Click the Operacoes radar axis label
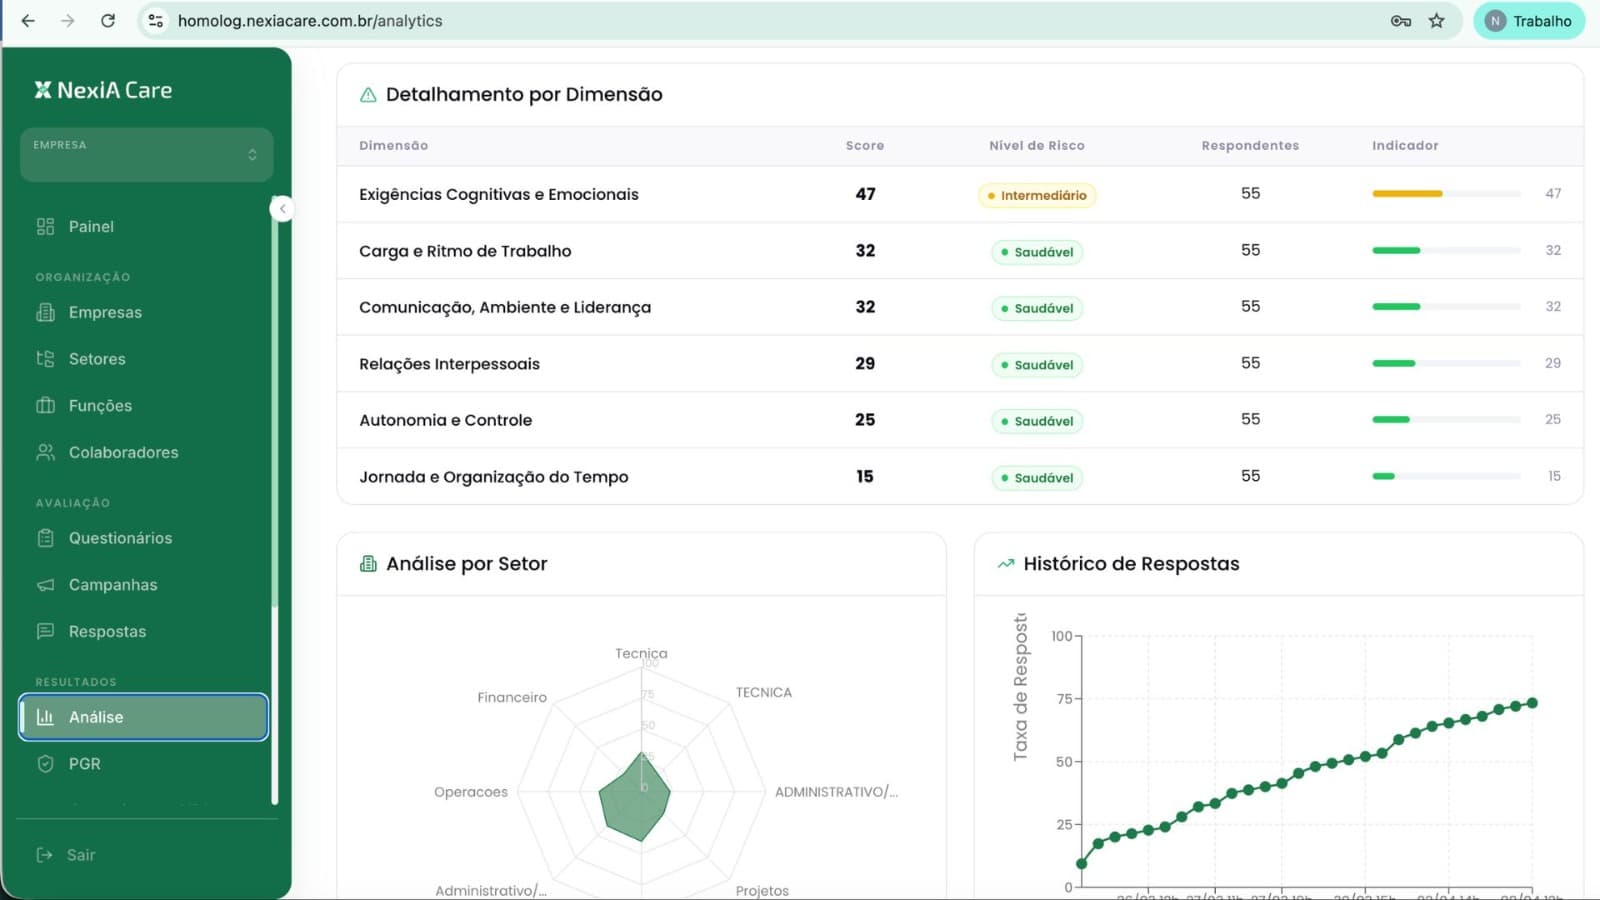1600x900 pixels. pos(471,792)
